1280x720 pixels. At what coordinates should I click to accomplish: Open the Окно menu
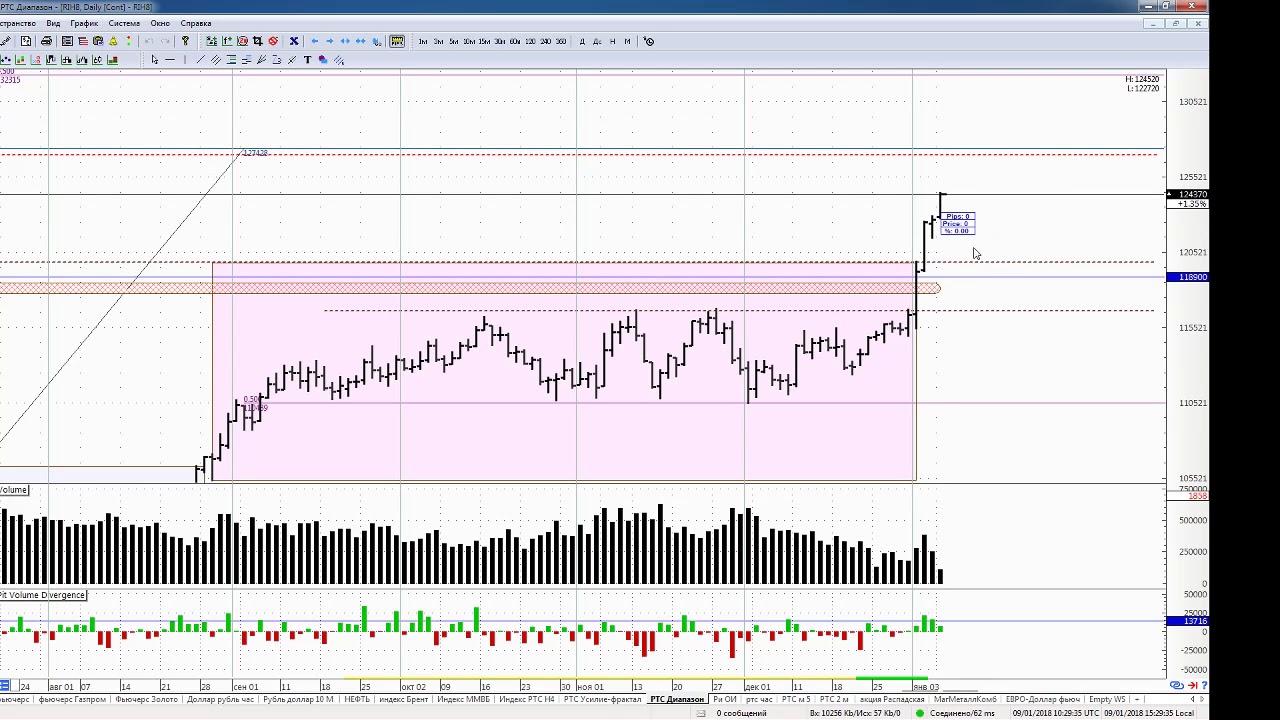click(160, 23)
